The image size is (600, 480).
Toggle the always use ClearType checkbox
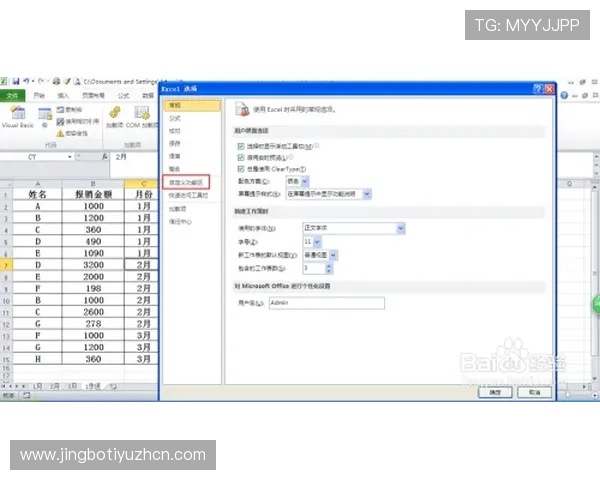241,169
